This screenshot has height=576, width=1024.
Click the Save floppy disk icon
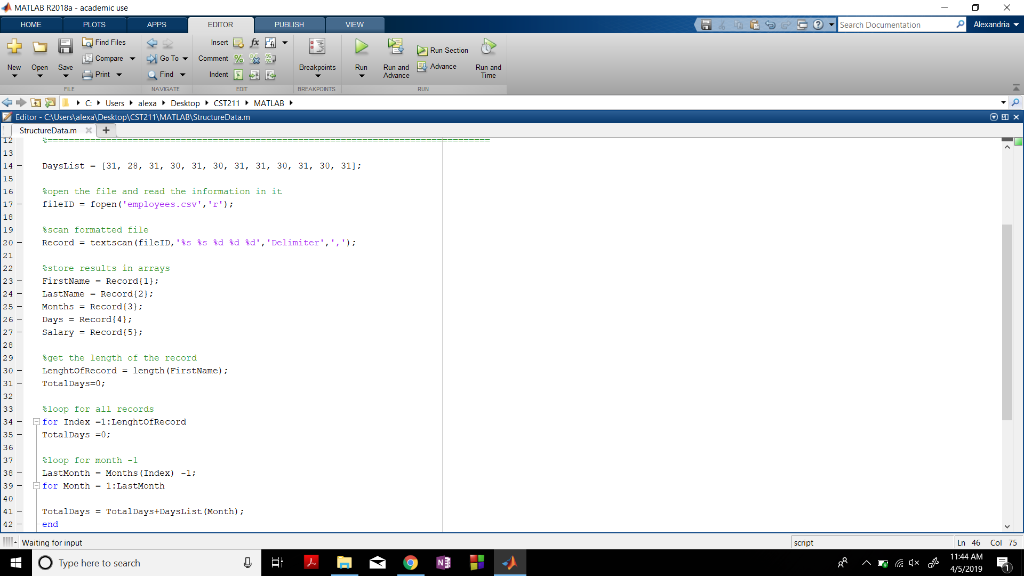[x=65, y=47]
